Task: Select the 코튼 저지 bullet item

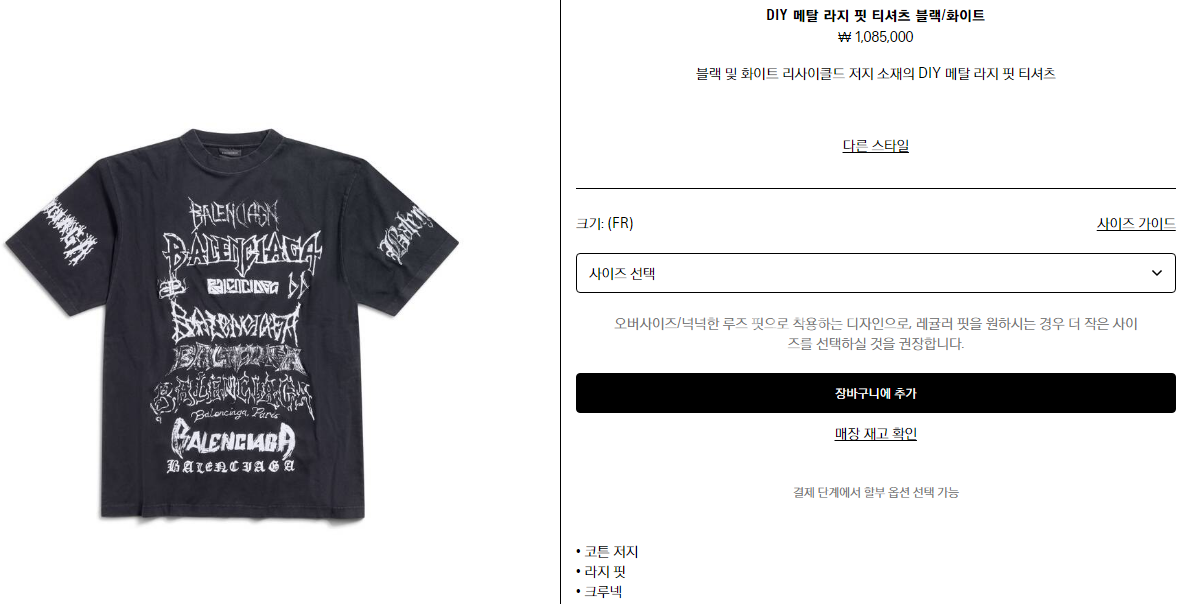Action: click(x=607, y=552)
